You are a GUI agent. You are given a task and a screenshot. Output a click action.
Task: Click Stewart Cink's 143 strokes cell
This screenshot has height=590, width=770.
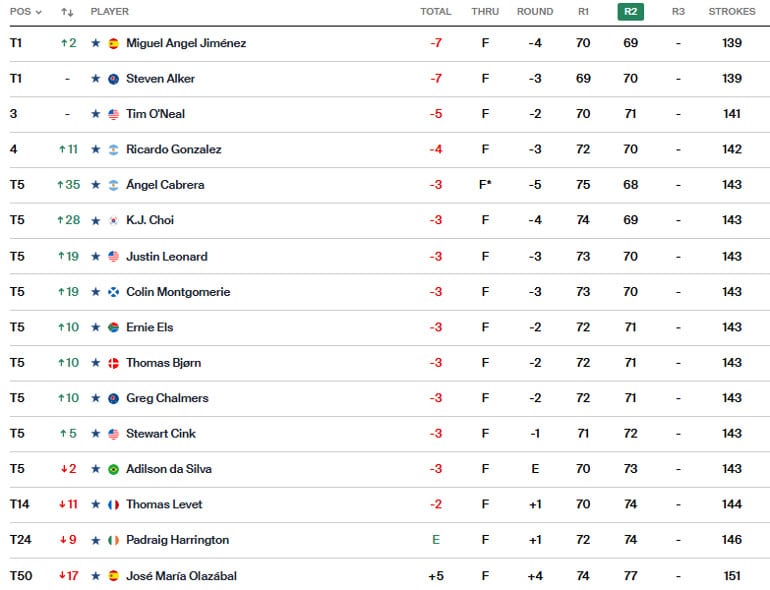(732, 433)
